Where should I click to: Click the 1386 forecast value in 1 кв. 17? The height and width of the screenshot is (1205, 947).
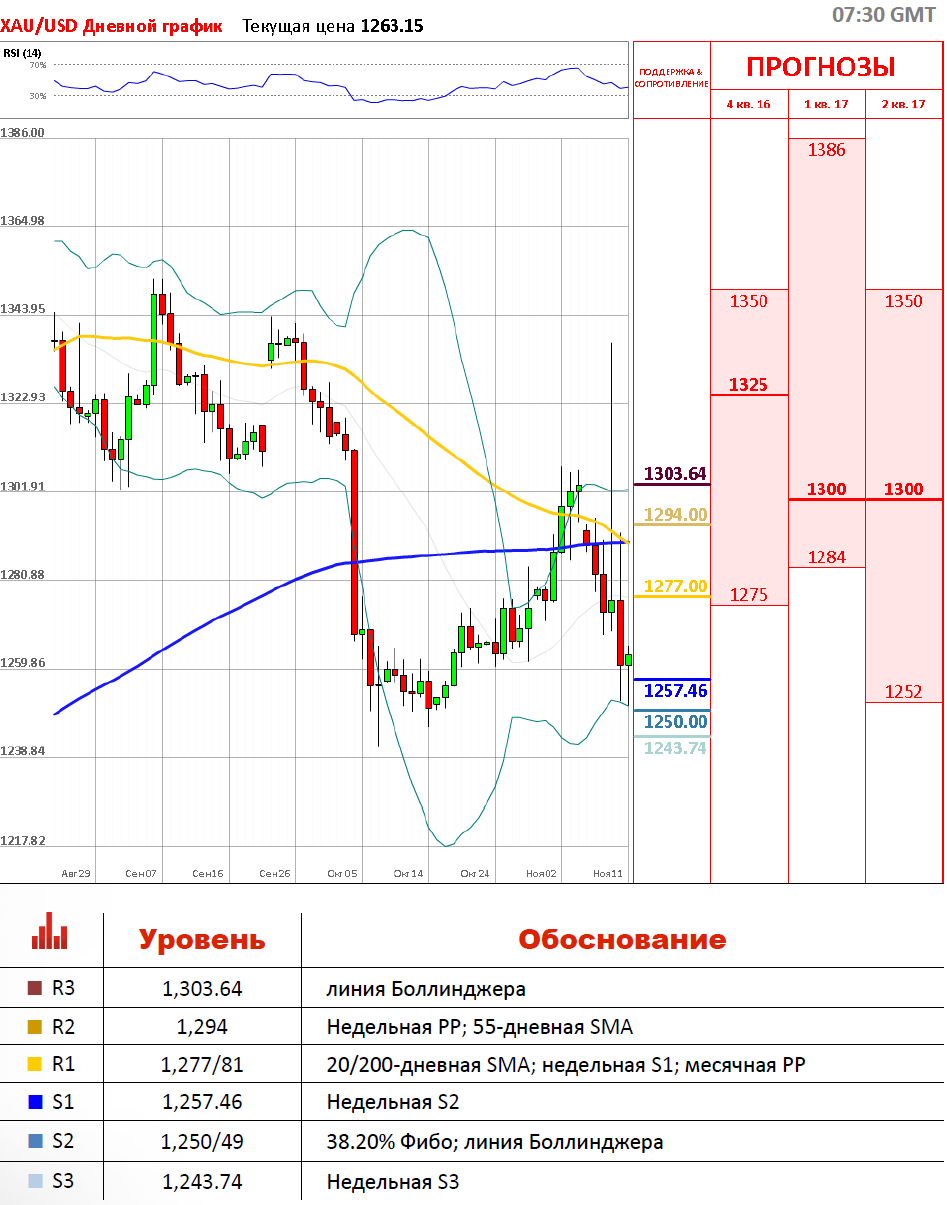827,150
